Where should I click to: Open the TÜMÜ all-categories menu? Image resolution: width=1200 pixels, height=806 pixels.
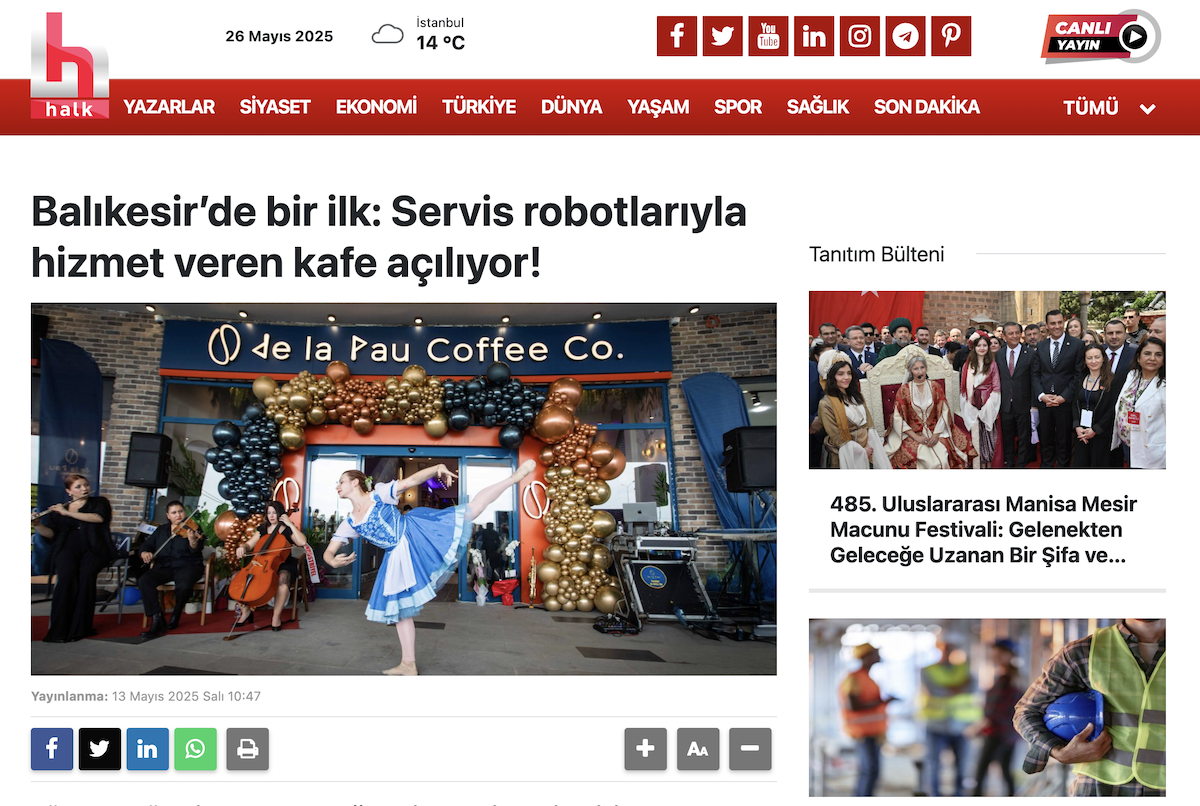click(1091, 108)
